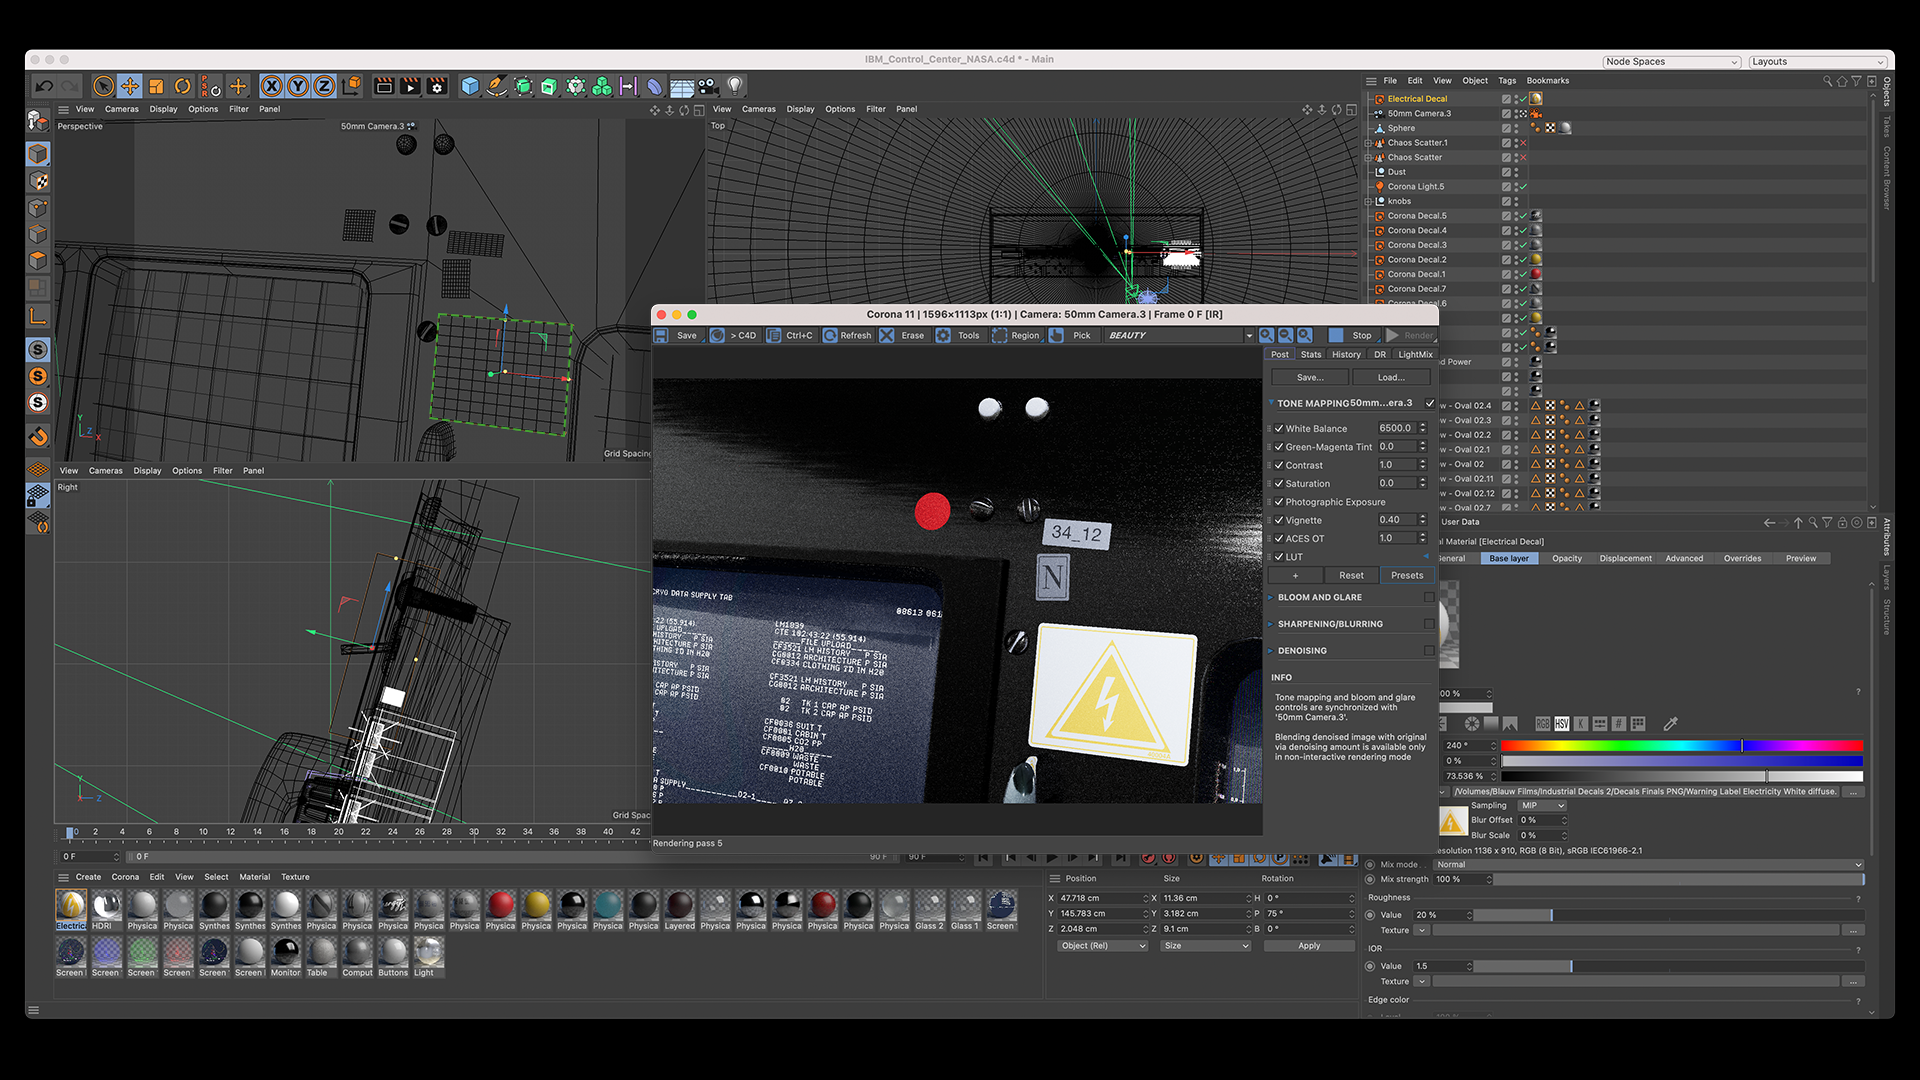The width and height of the screenshot is (1920, 1080).
Task: Open the DR tab in VFB
Action: (x=1380, y=354)
